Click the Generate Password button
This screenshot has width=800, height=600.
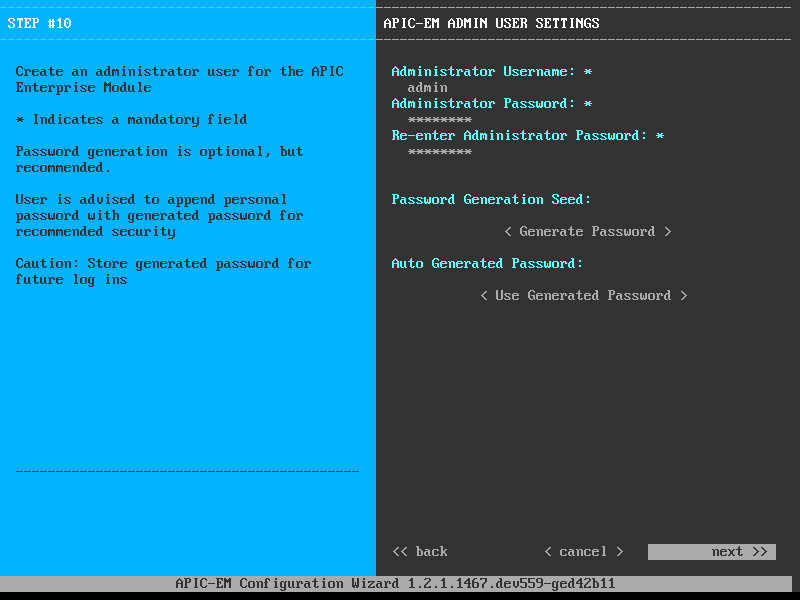click(587, 232)
